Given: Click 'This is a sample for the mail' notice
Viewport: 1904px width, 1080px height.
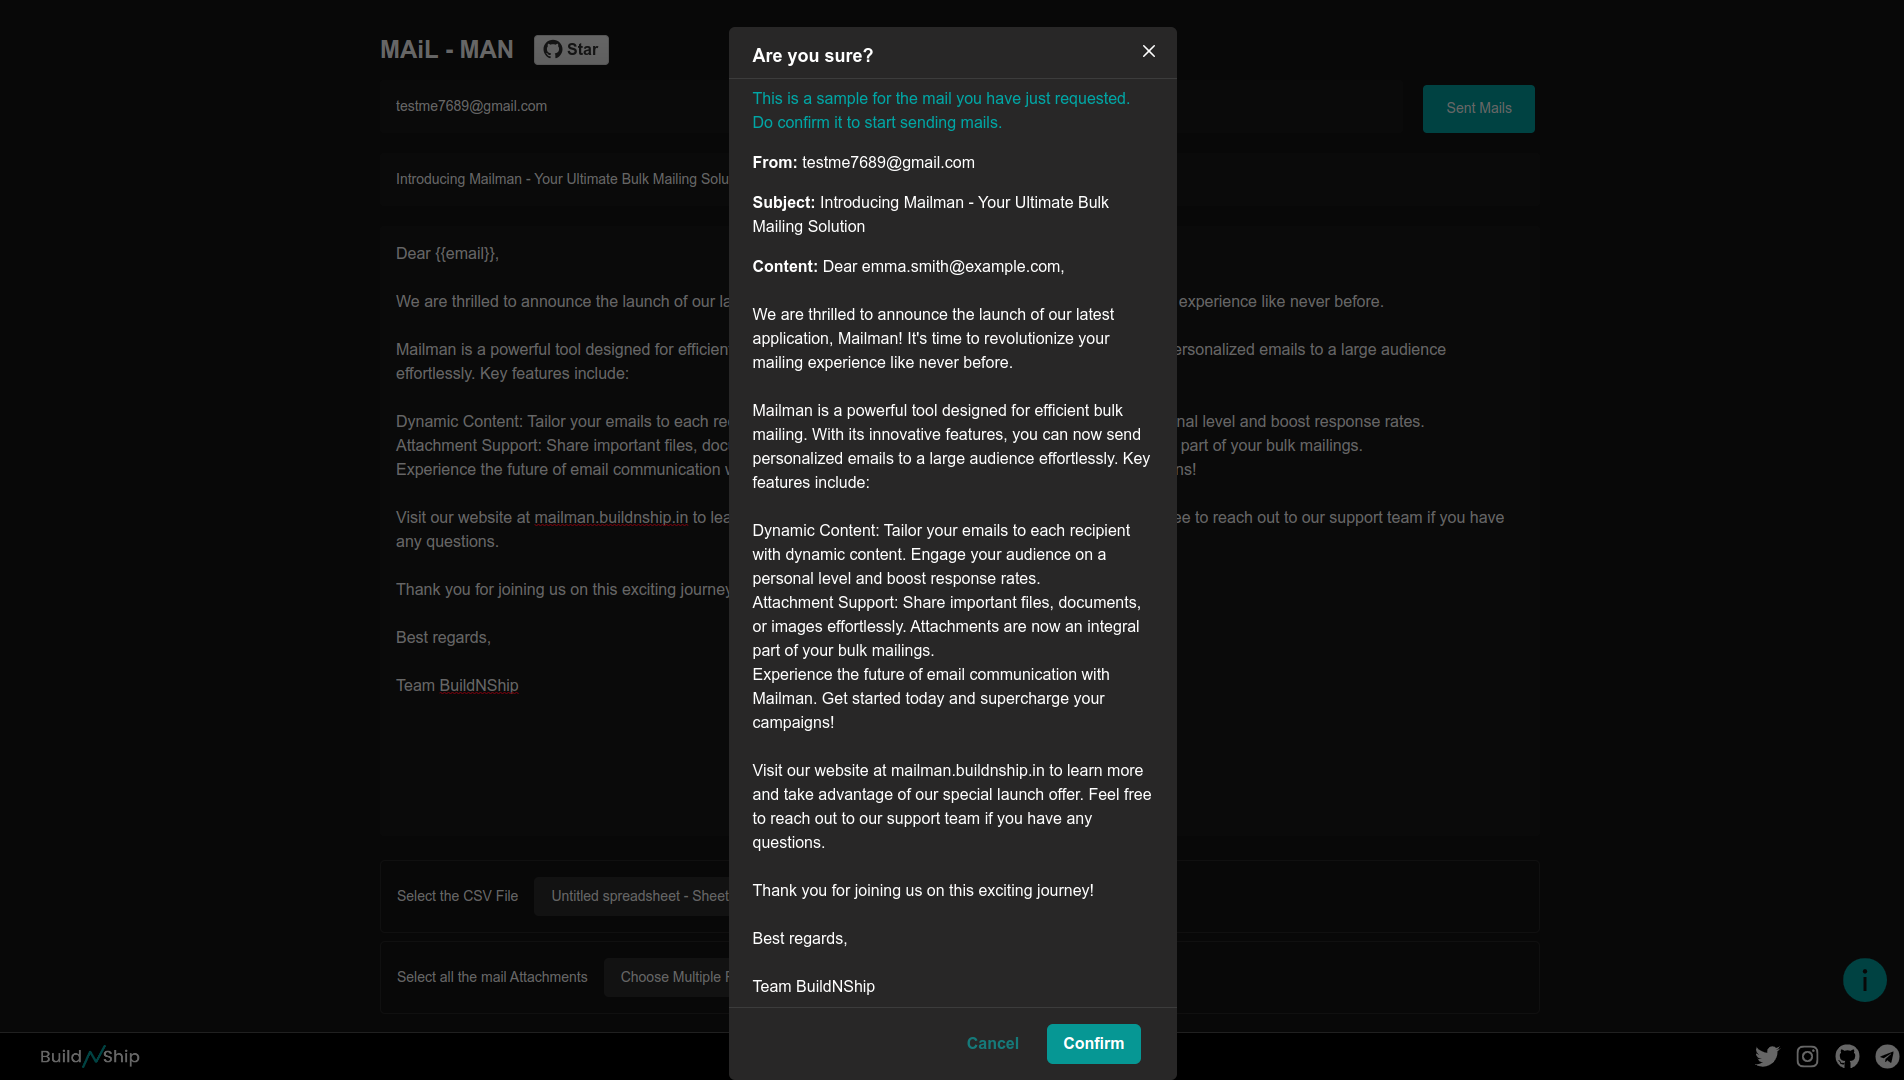Looking at the screenshot, I should 940,110.
